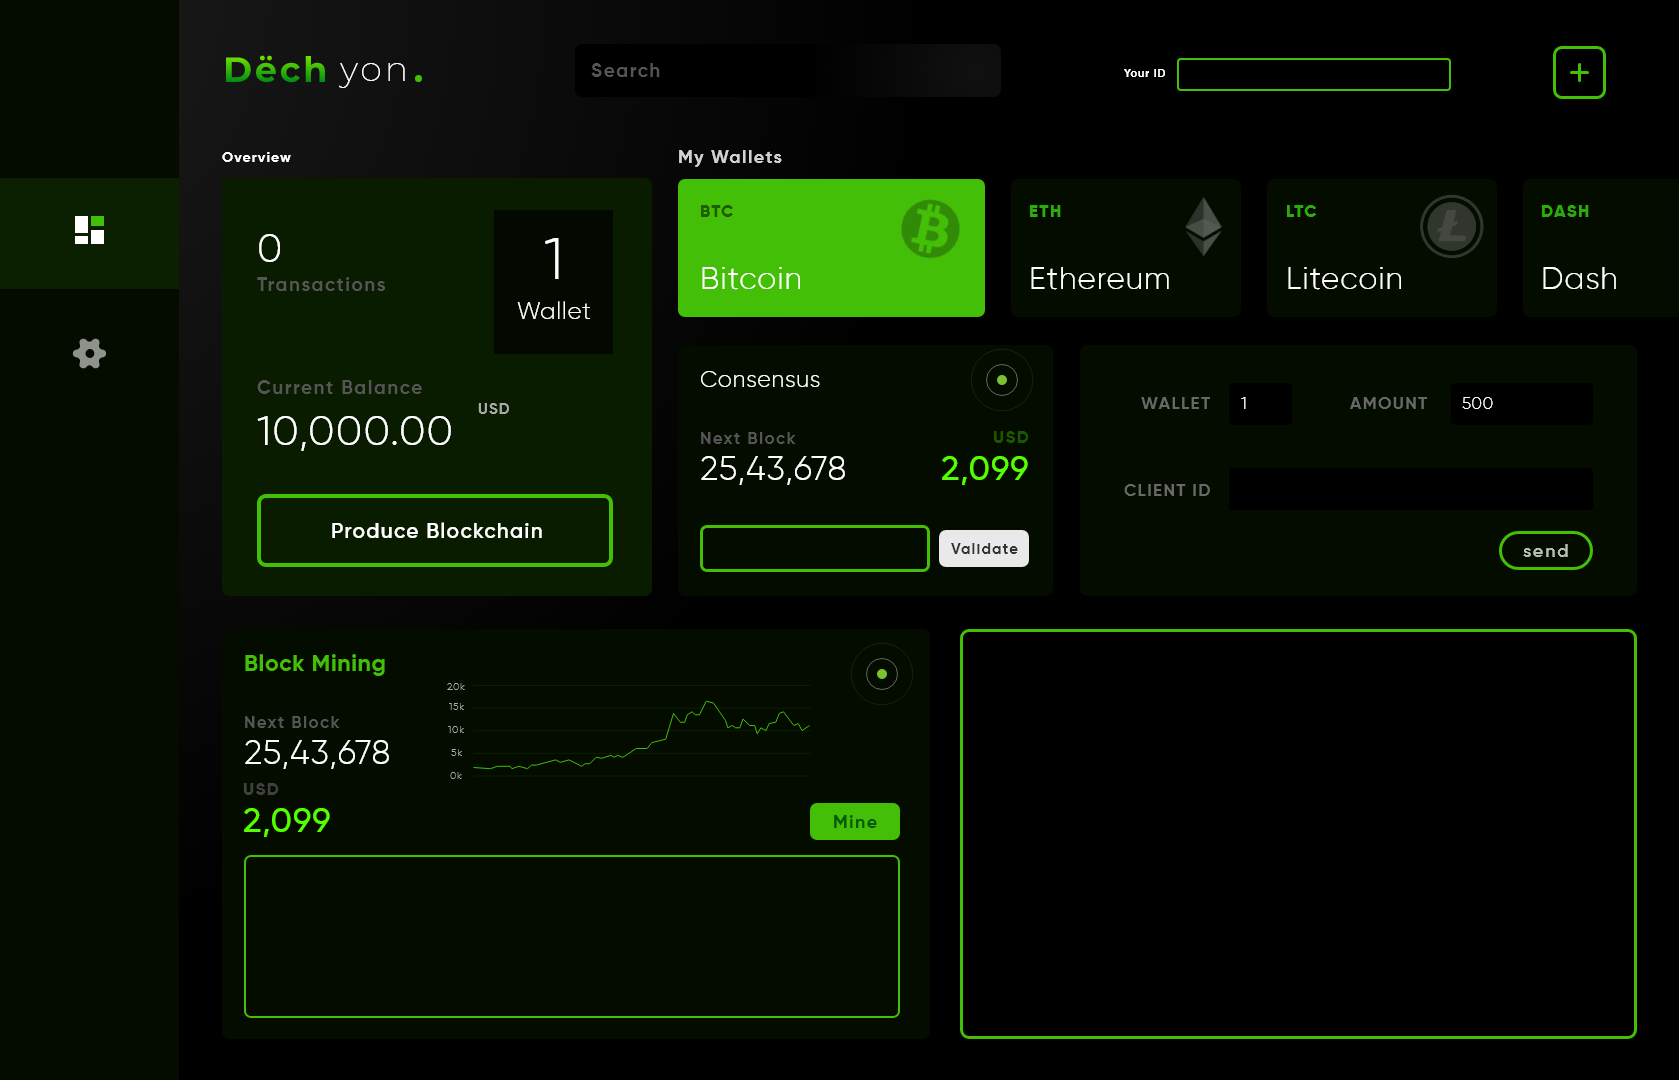This screenshot has width=1679, height=1080.
Task: Click the Amount field showing 500
Action: (x=1521, y=403)
